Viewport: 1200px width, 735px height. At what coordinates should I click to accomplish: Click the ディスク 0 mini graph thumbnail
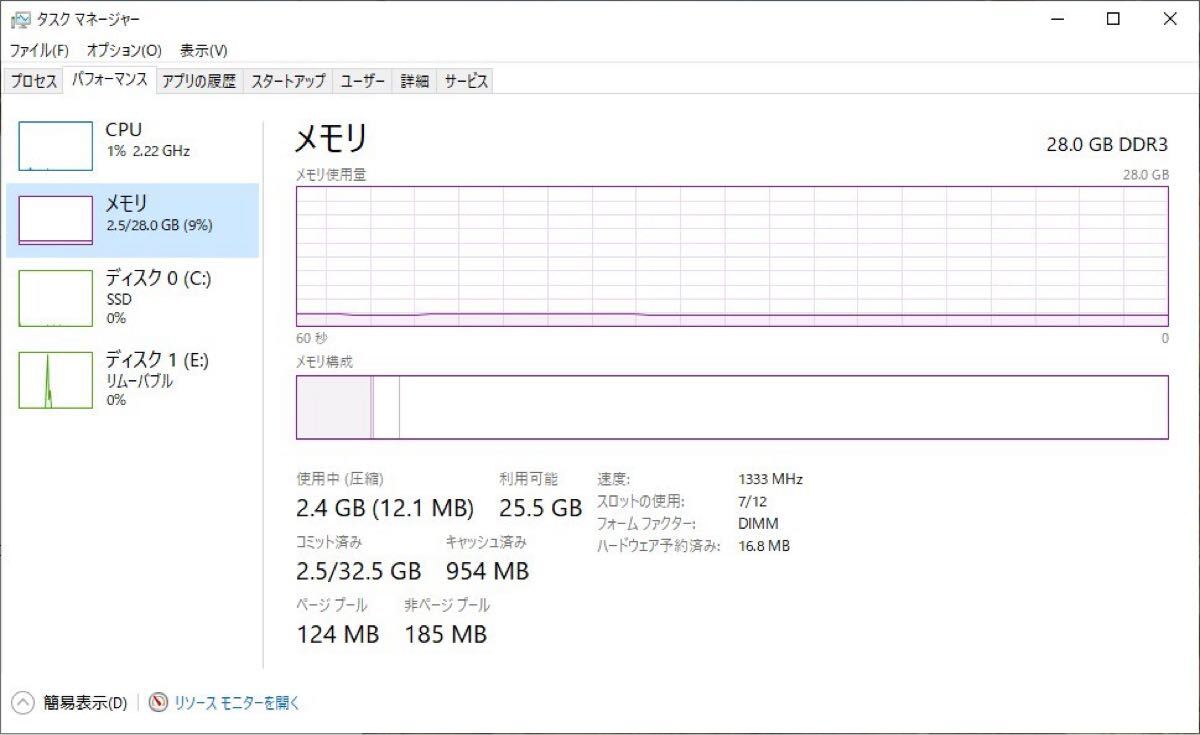[x=55, y=297]
